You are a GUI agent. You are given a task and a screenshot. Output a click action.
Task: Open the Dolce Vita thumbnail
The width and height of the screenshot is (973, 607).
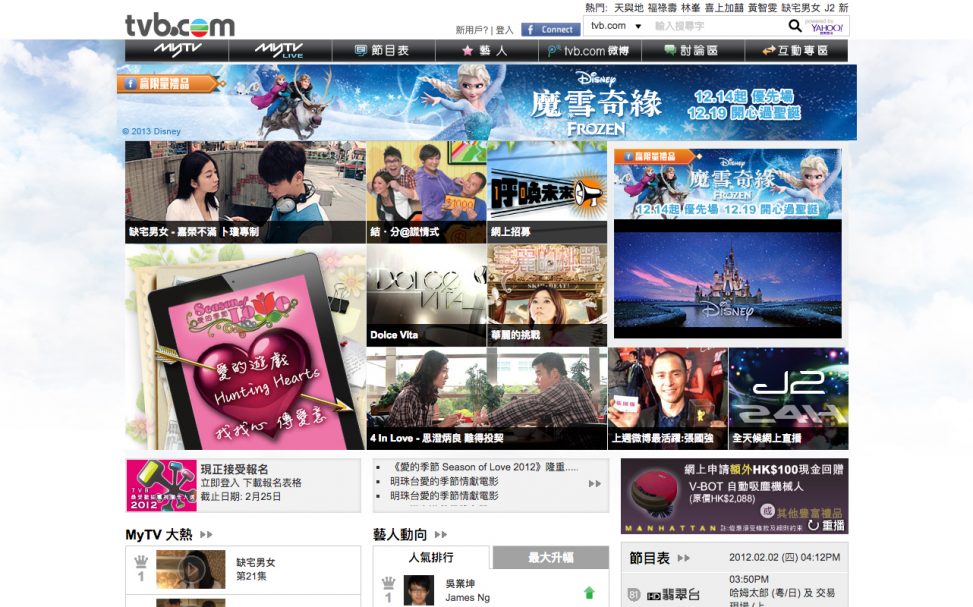(x=426, y=295)
